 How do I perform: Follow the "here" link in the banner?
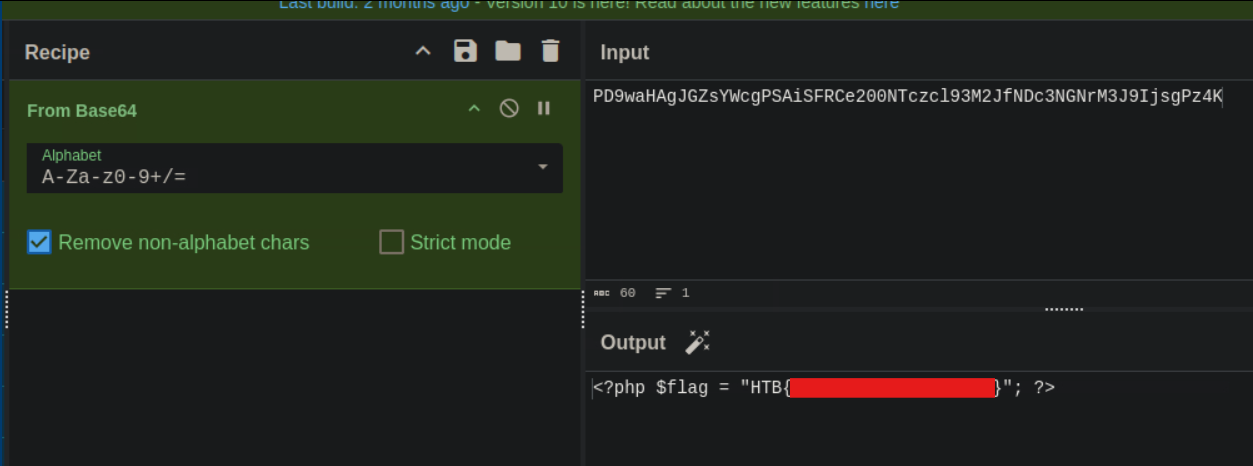pos(881,5)
